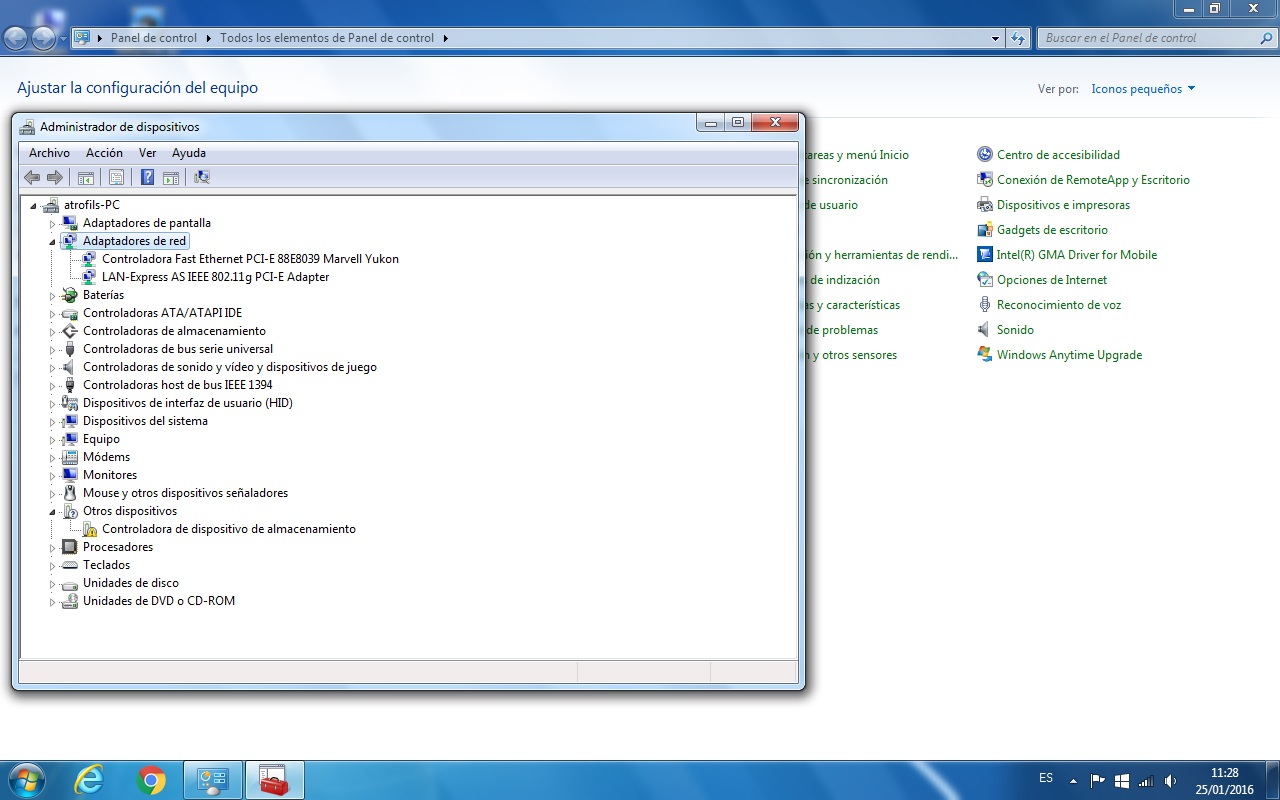Viewport: 1280px width, 800px height.
Task: Collapse the Adaptadores de red node
Action: (53, 242)
